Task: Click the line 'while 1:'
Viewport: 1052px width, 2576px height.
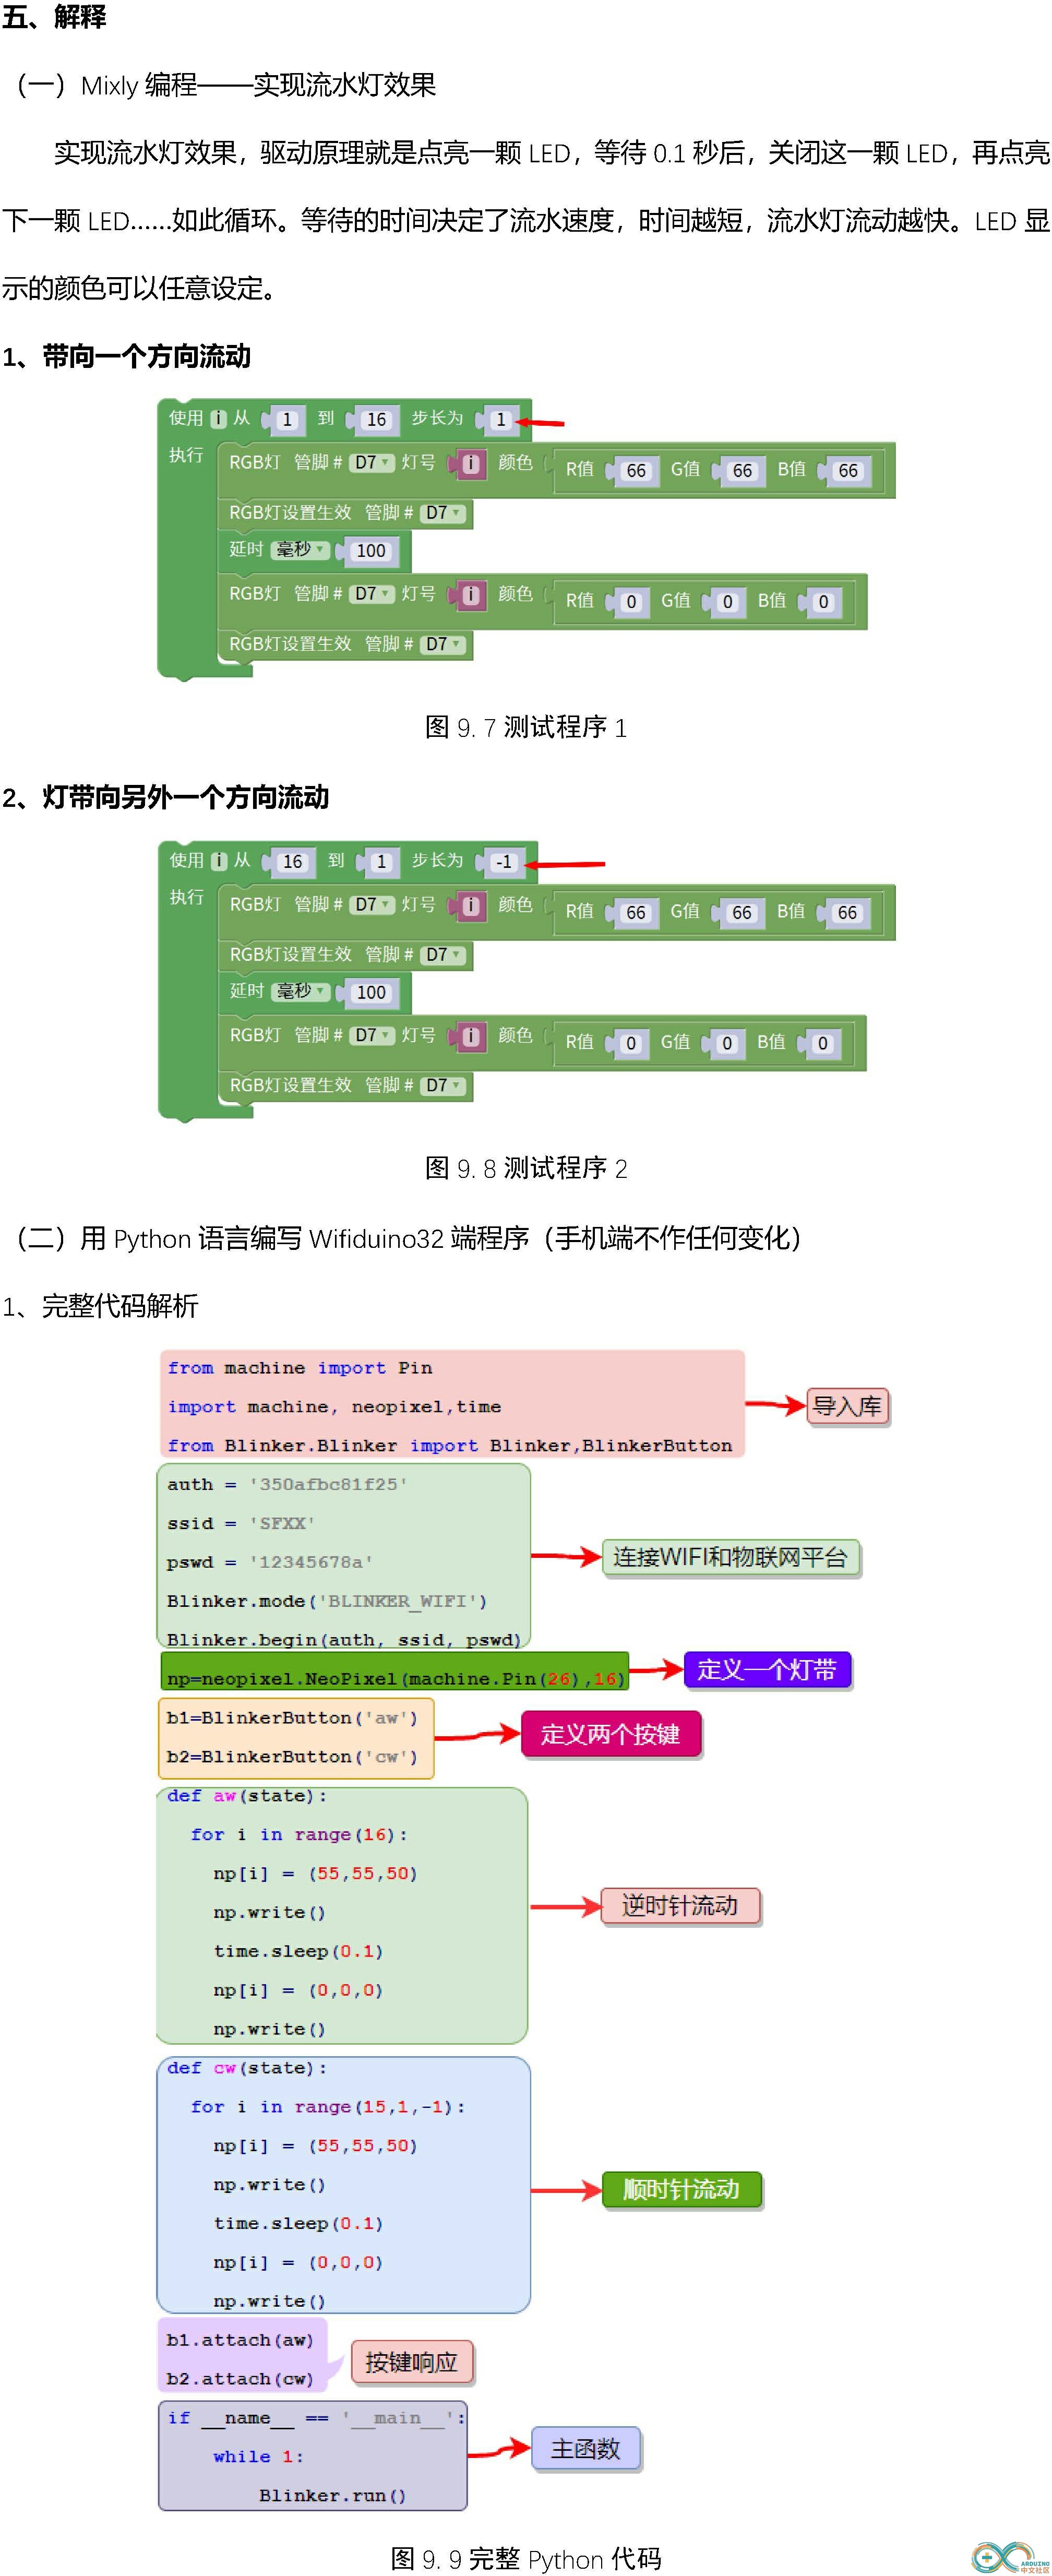Action: click(x=258, y=2457)
